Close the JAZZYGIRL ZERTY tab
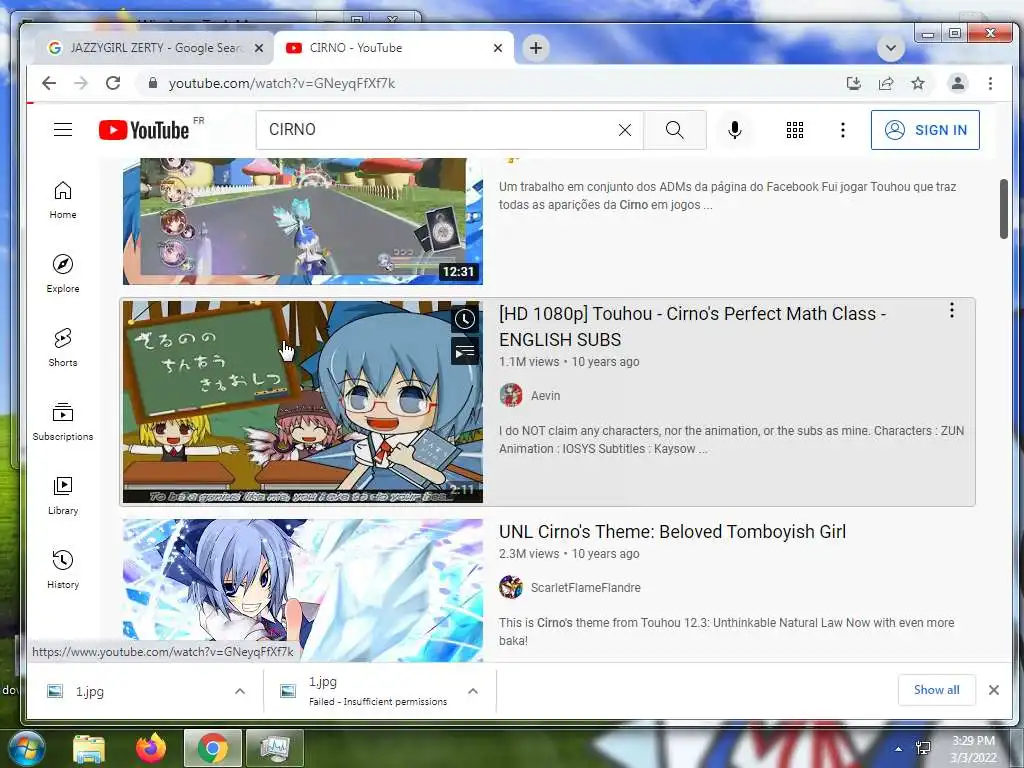The width and height of the screenshot is (1024, 768). click(x=259, y=48)
